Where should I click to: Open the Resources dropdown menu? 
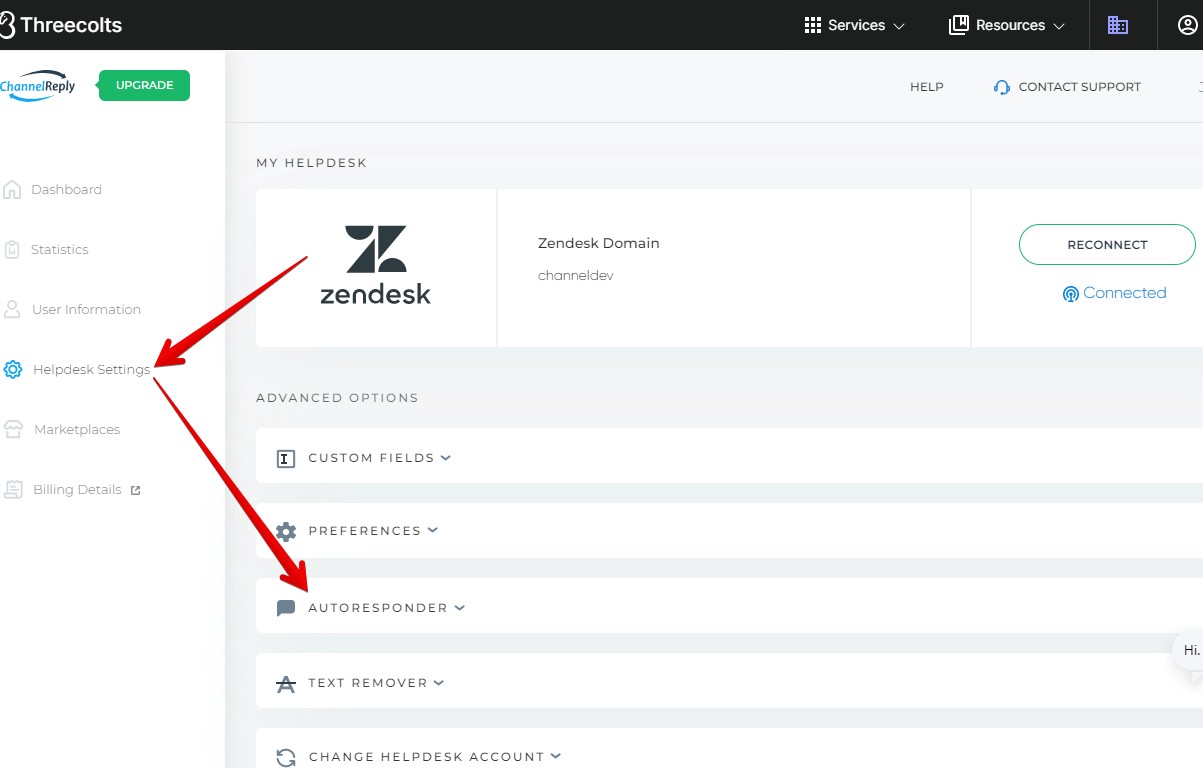pyautogui.click(x=1007, y=25)
